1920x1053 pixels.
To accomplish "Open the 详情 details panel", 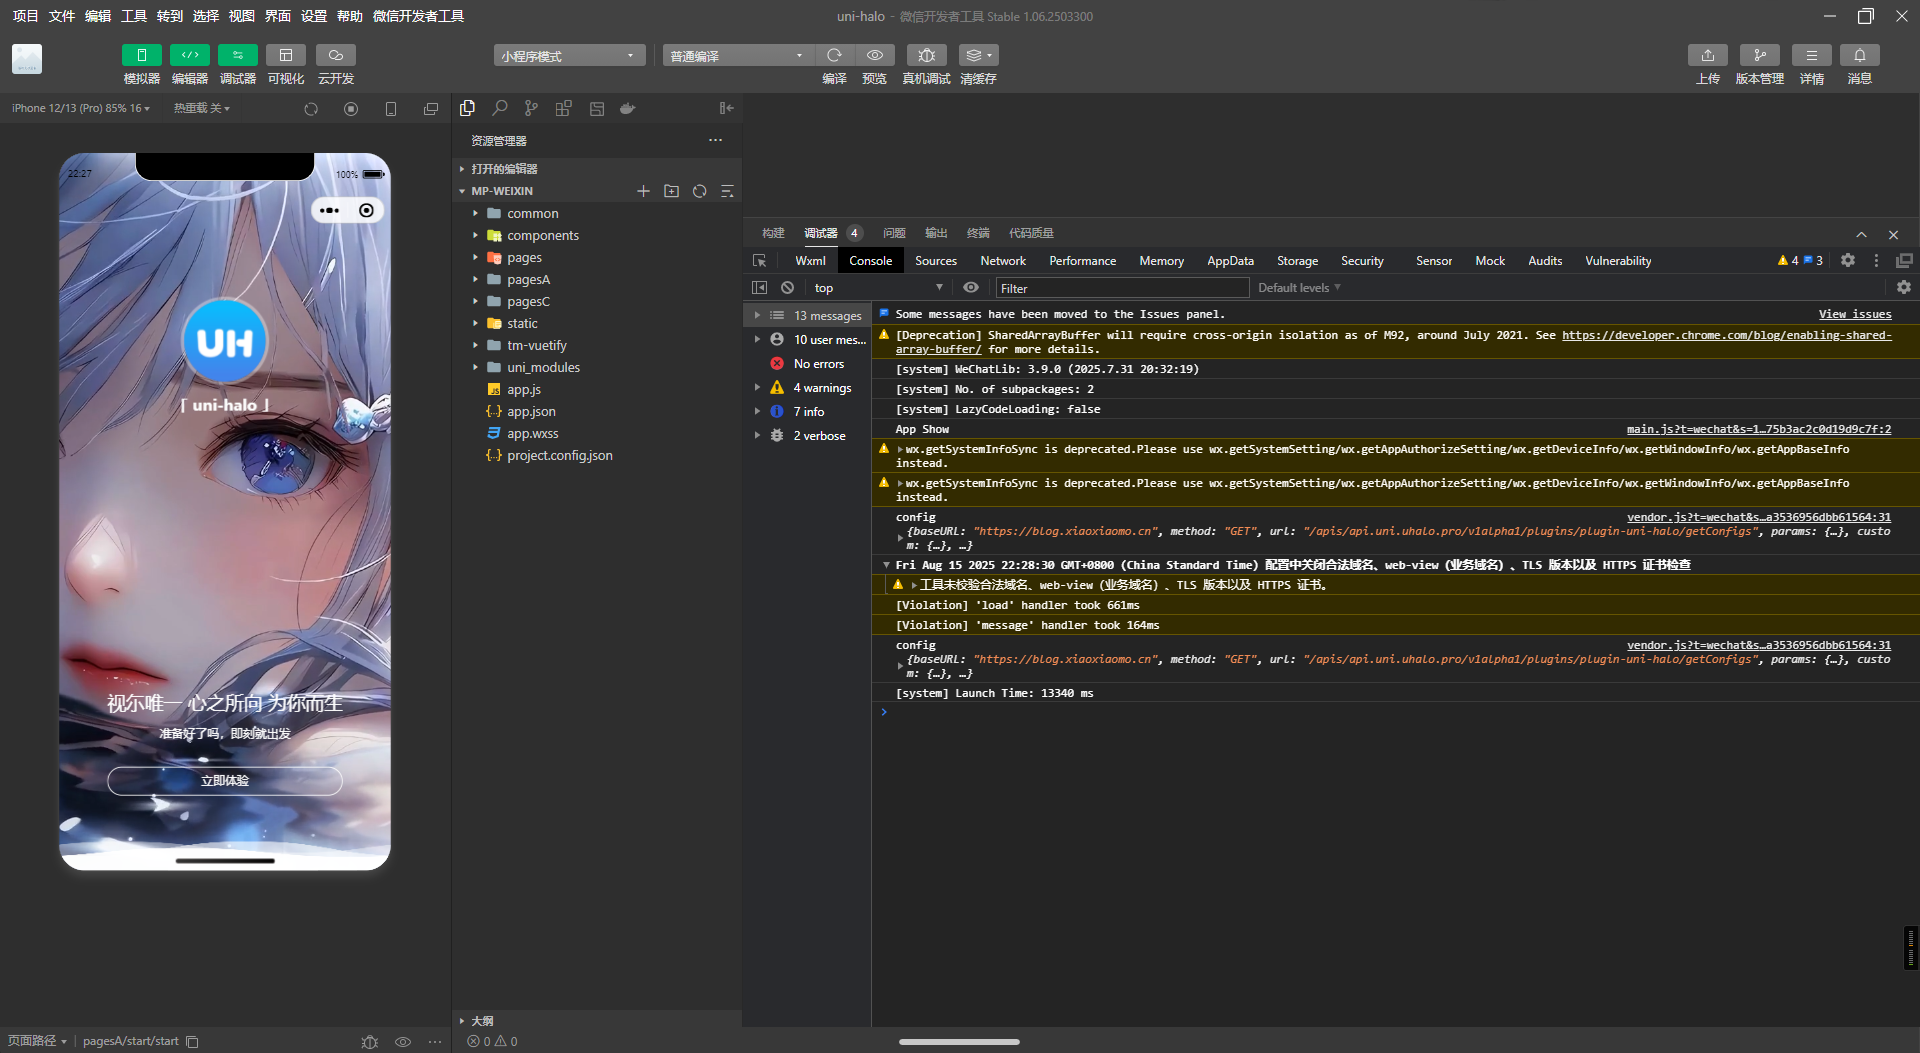I will [x=1811, y=55].
